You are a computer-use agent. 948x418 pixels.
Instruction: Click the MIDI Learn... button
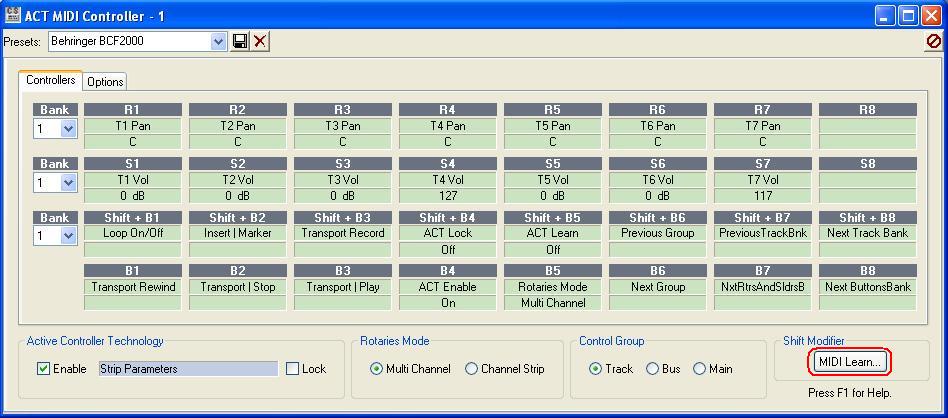tap(849, 362)
